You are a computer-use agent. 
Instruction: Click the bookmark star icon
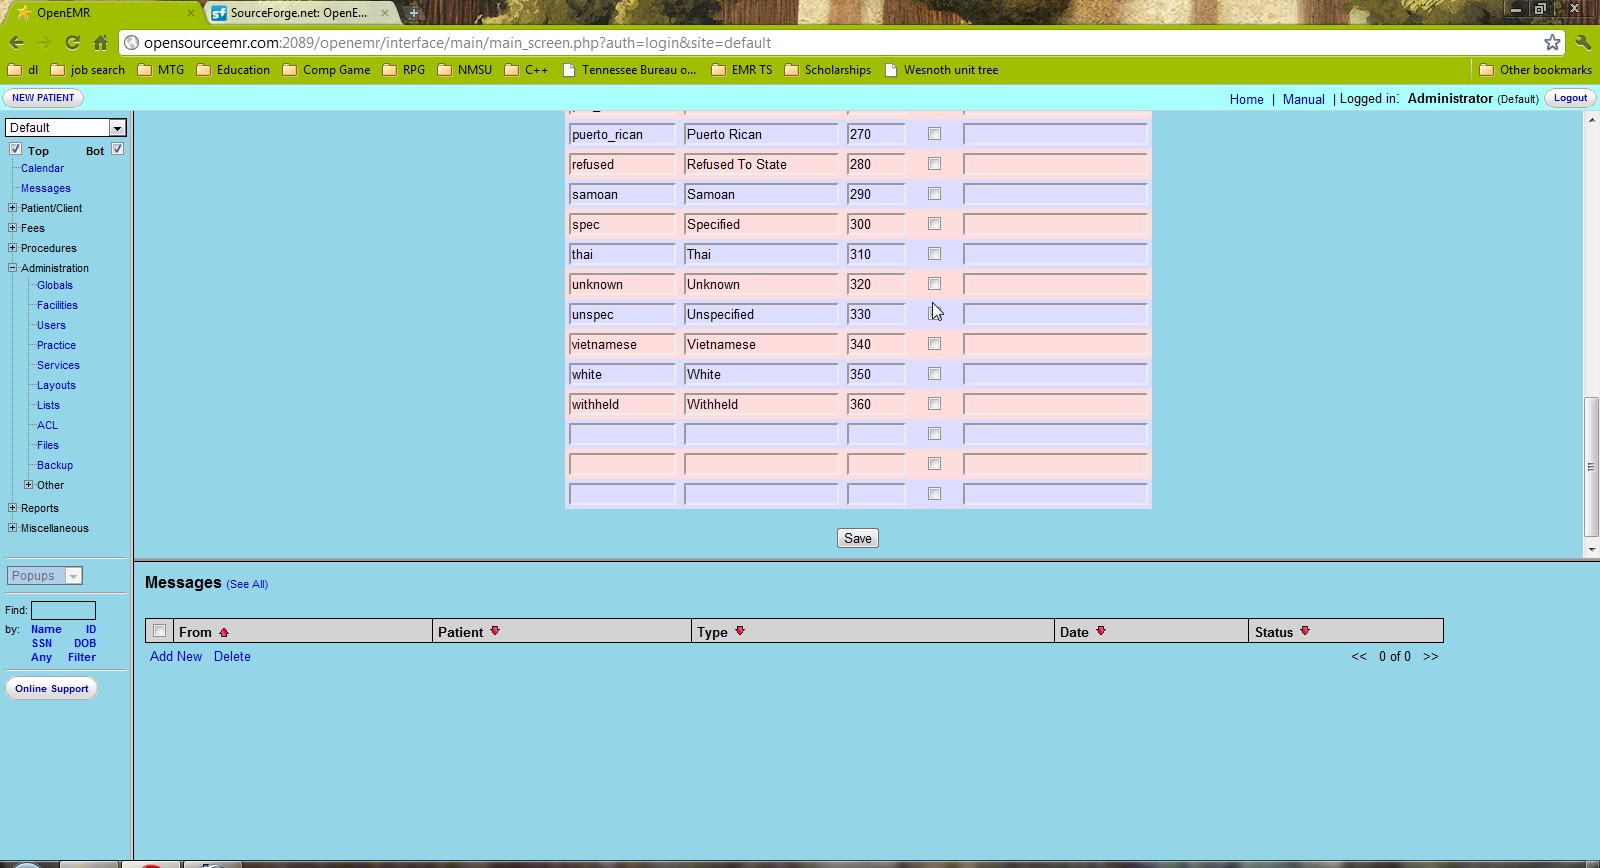pos(1552,42)
